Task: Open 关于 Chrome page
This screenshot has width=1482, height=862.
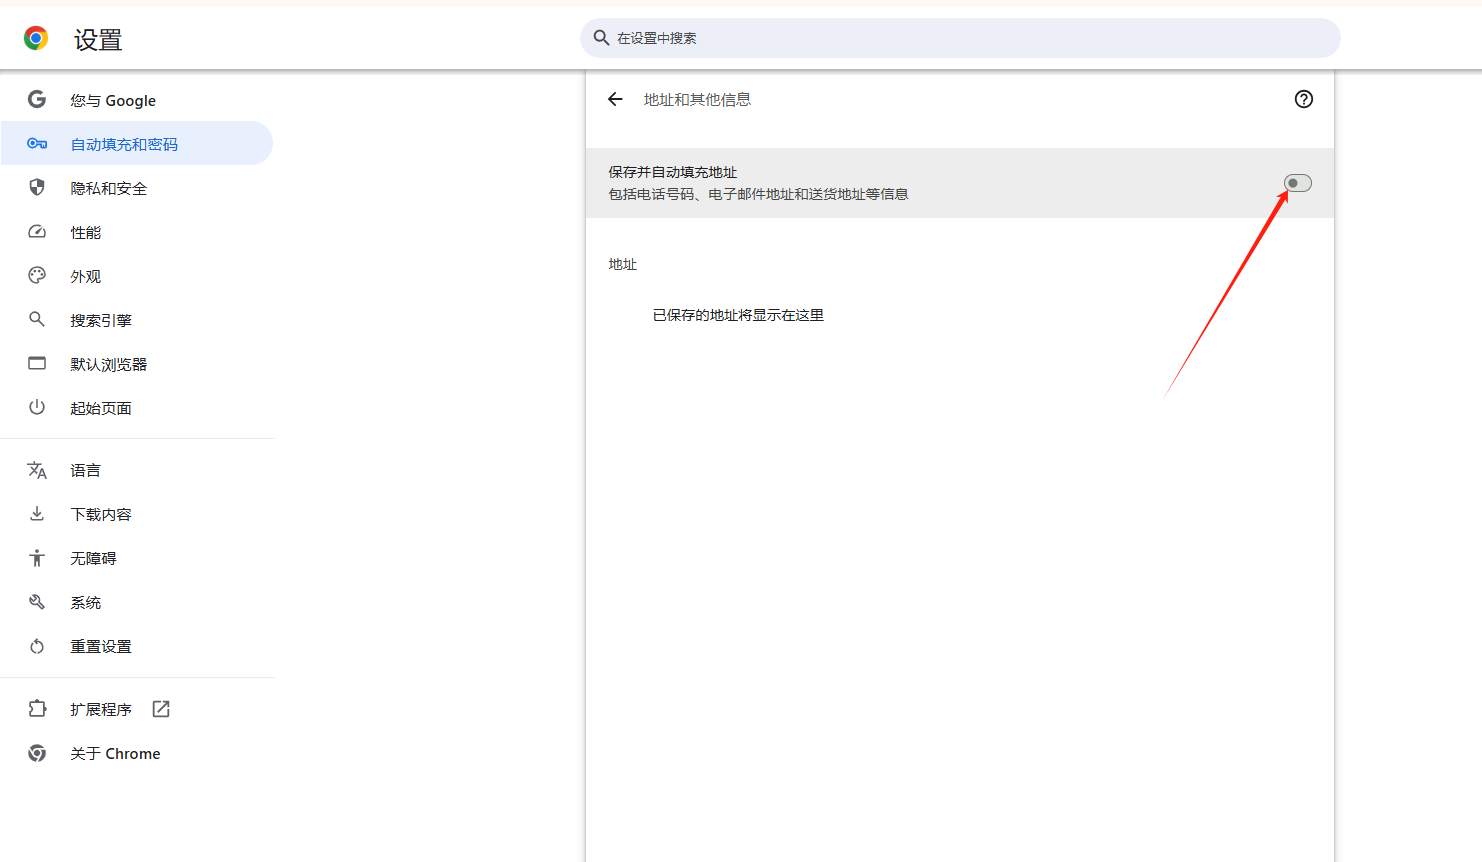Action: (137, 753)
